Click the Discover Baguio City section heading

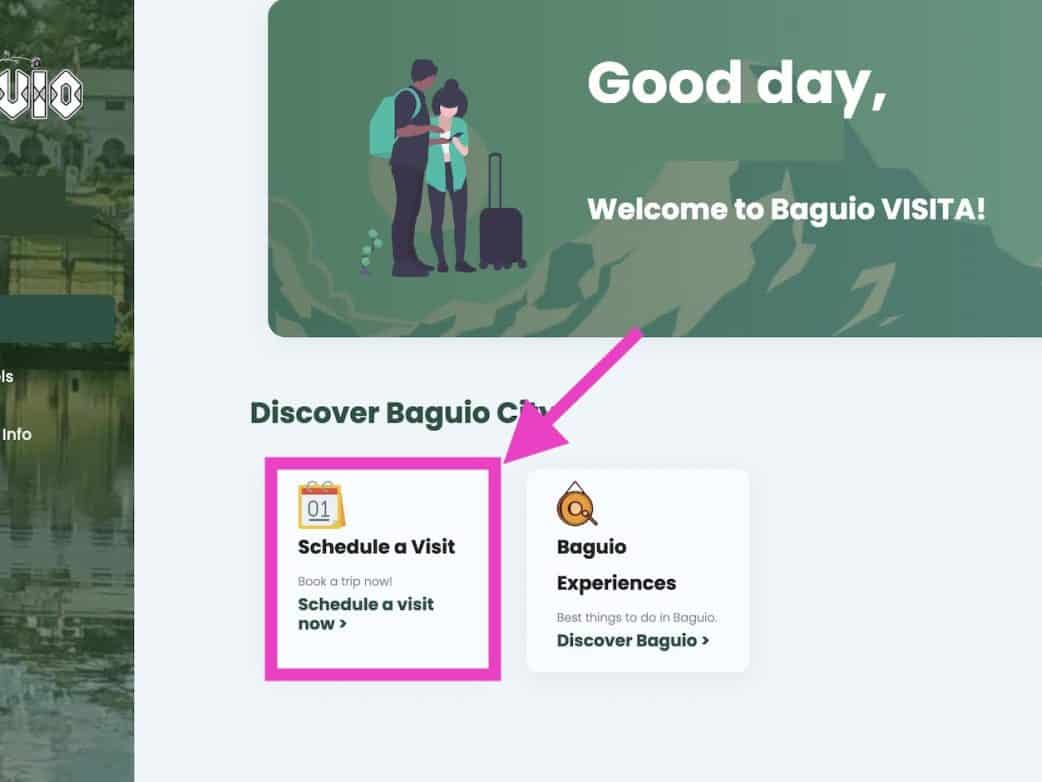click(399, 413)
